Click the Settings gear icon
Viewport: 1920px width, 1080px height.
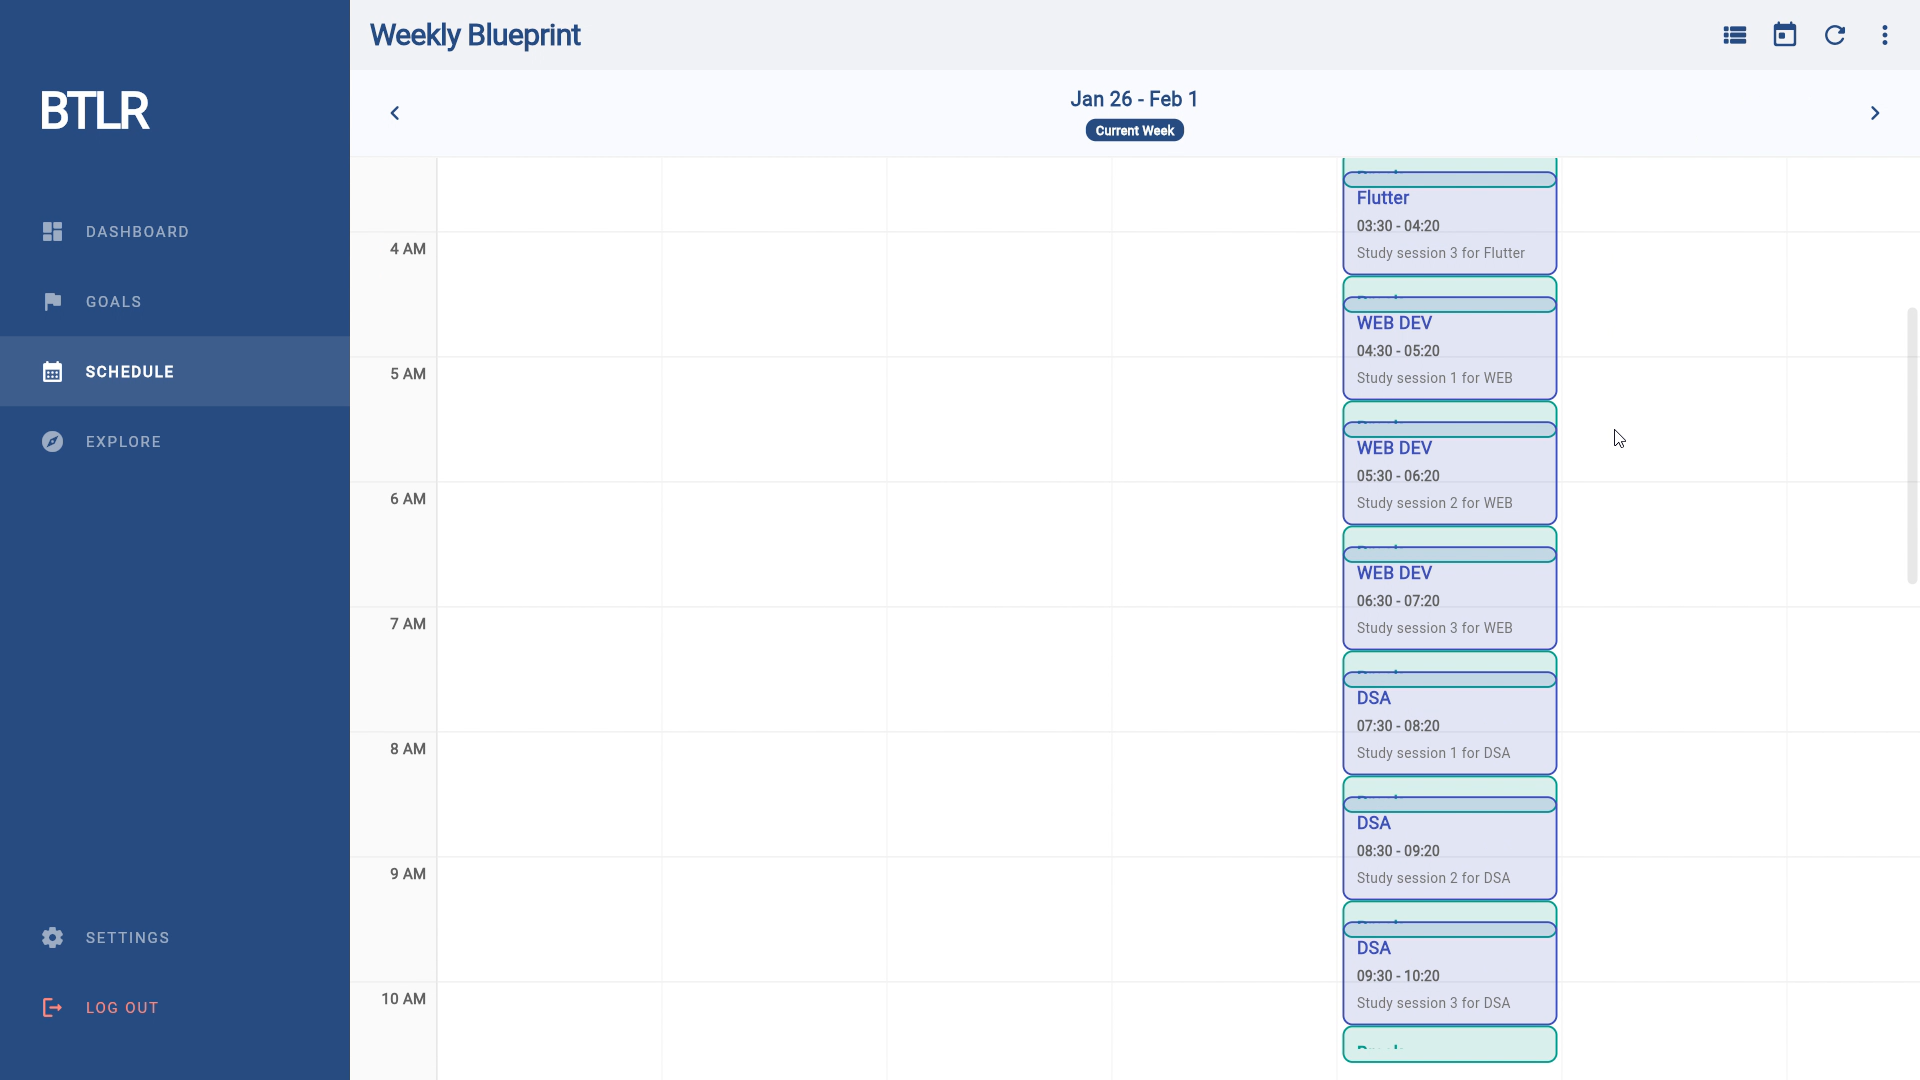point(53,938)
